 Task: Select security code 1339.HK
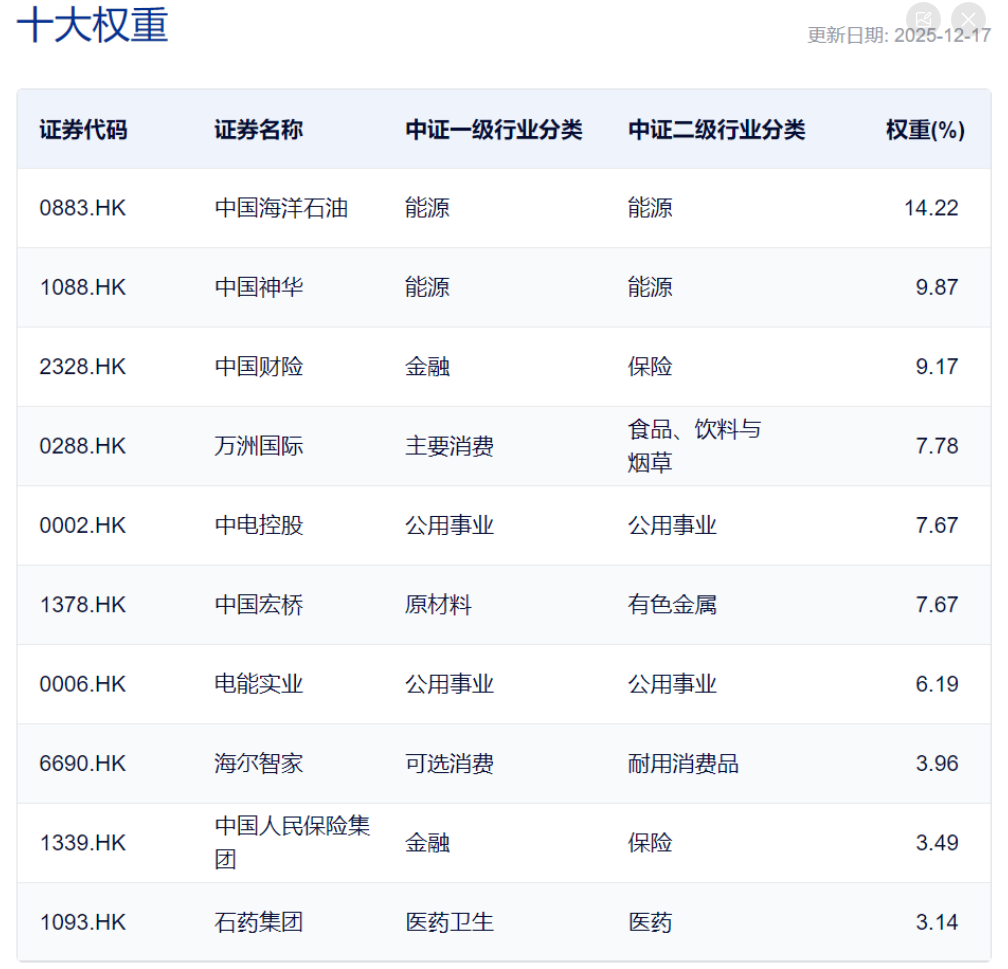click(82, 843)
